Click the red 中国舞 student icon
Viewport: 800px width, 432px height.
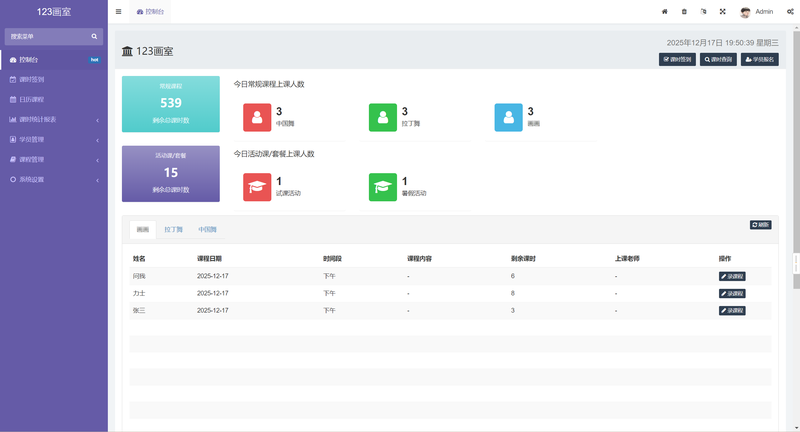pos(257,117)
